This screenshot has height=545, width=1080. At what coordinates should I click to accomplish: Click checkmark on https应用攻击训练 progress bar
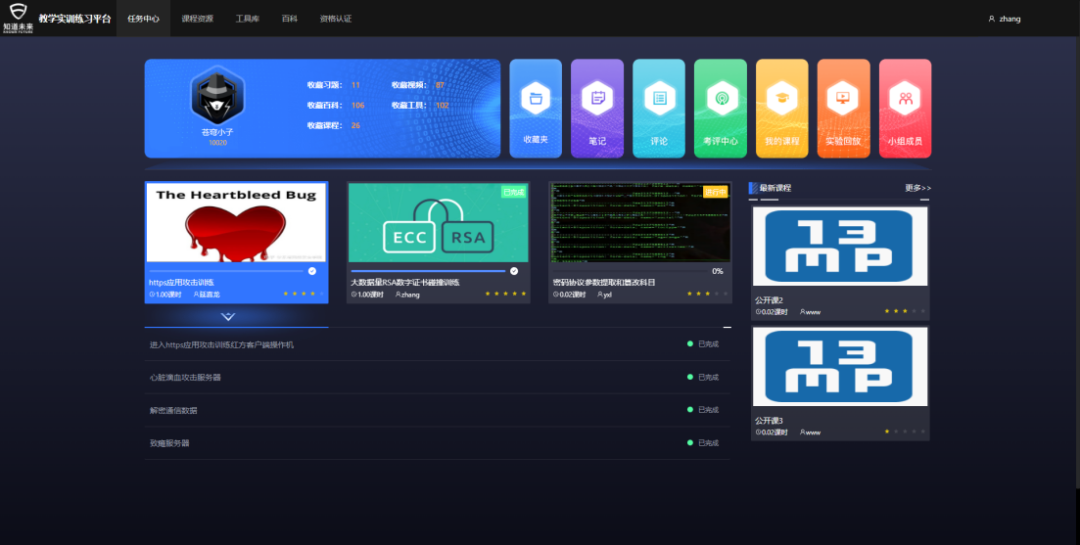(x=312, y=270)
